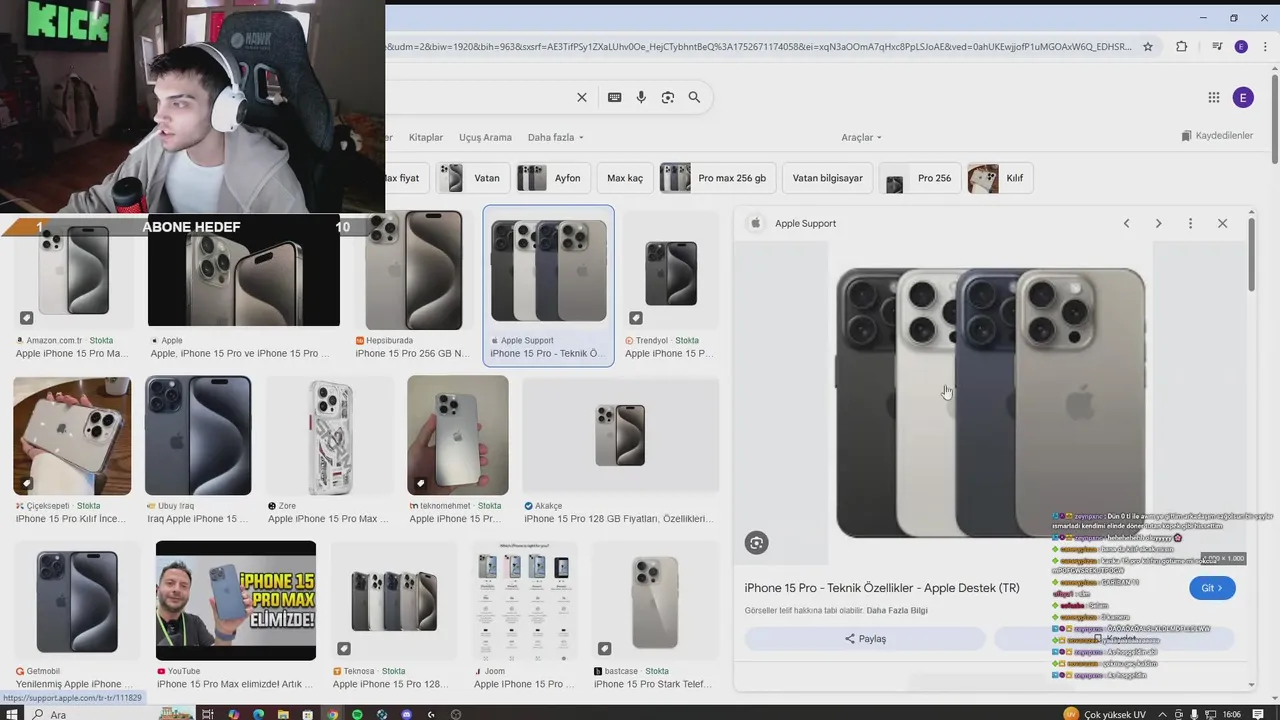Image resolution: width=1280 pixels, height=720 pixels.
Task: Open the Zore case result image
Action: point(329,436)
